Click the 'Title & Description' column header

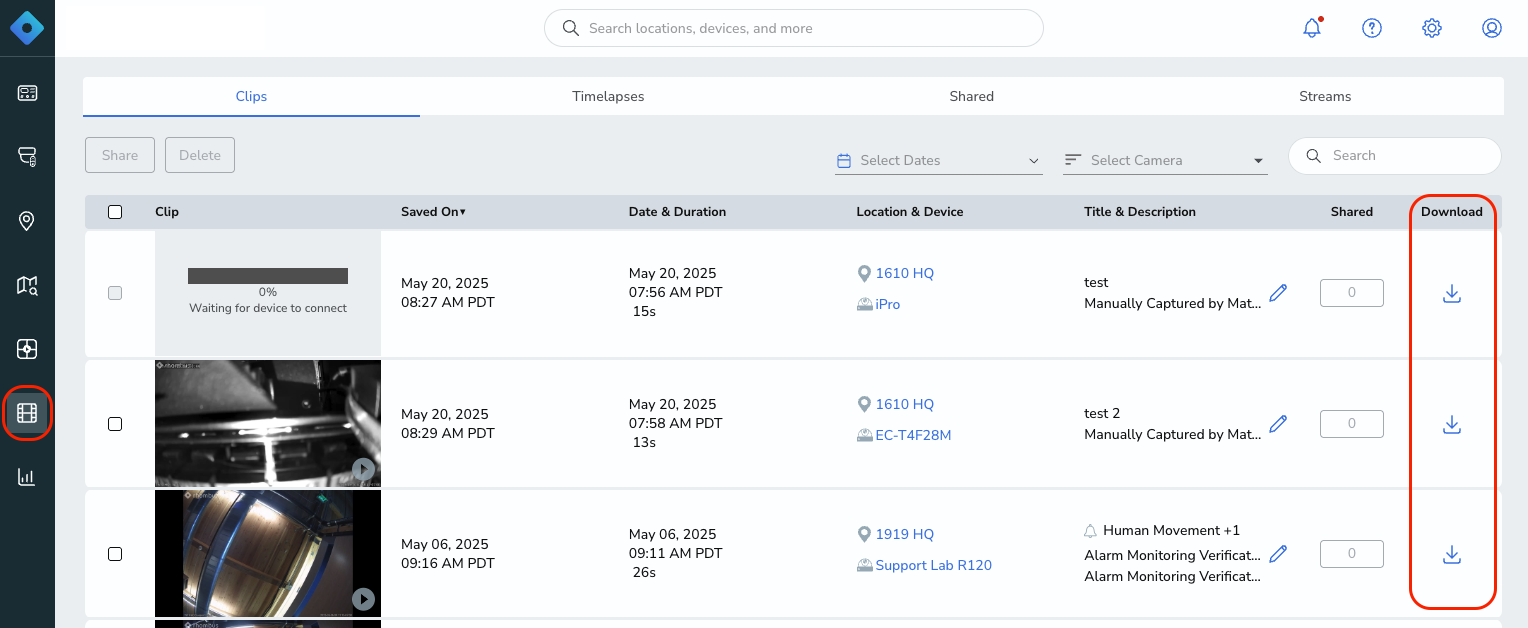click(x=1140, y=212)
